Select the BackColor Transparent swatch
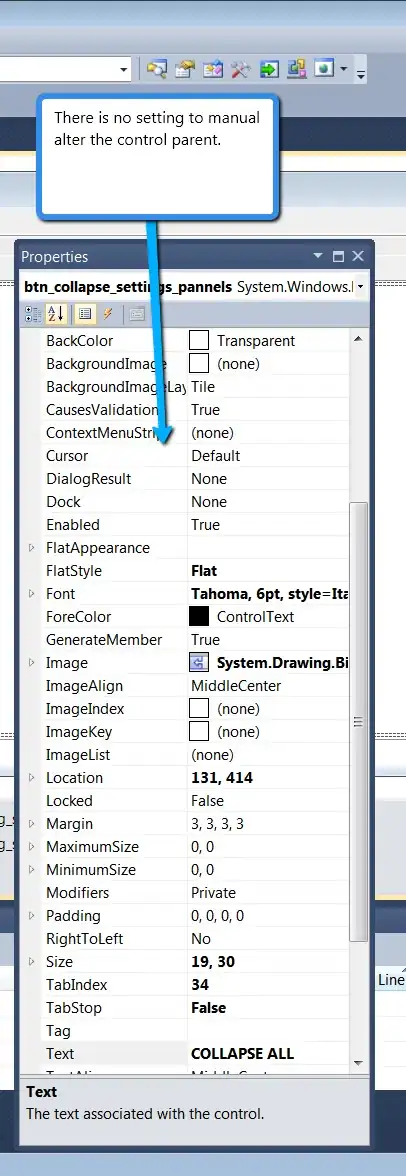Viewport: 406px width, 1176px height. click(x=199, y=340)
